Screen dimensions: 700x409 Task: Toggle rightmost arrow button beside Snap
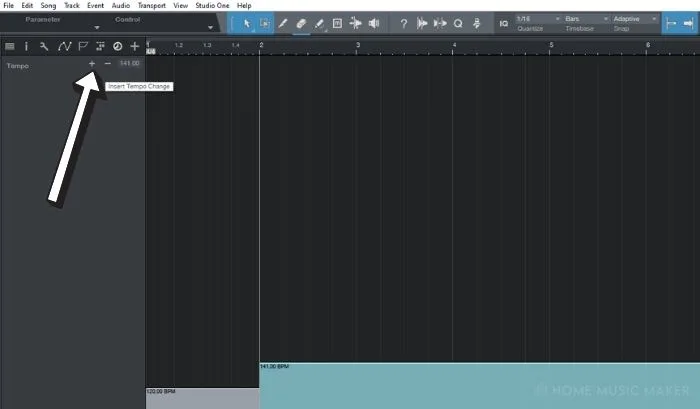point(688,23)
